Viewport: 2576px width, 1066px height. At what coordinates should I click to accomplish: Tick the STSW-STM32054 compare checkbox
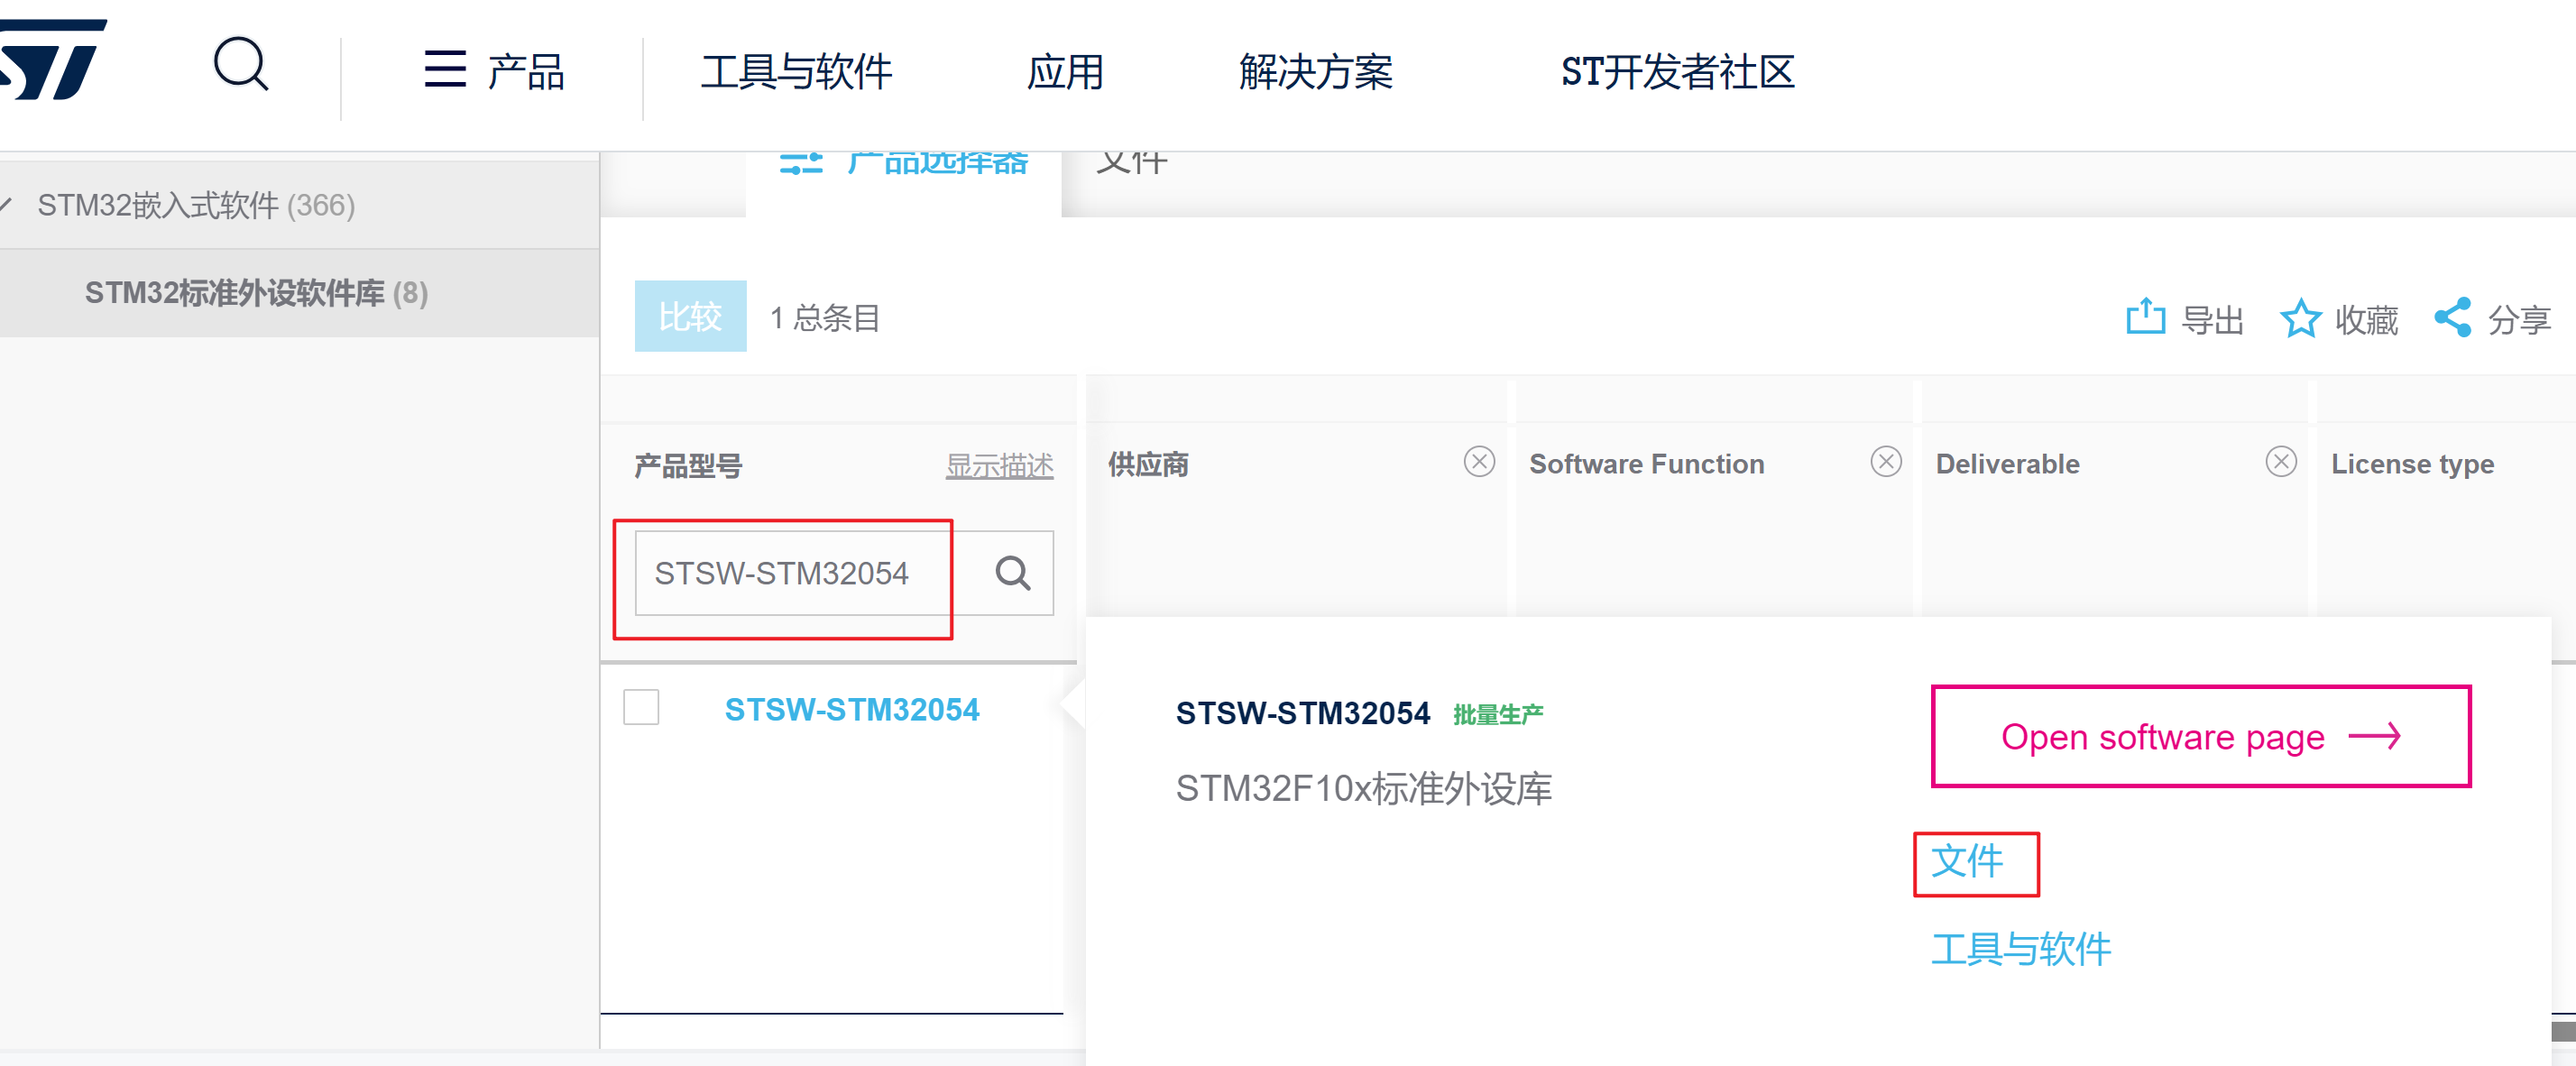coord(641,707)
